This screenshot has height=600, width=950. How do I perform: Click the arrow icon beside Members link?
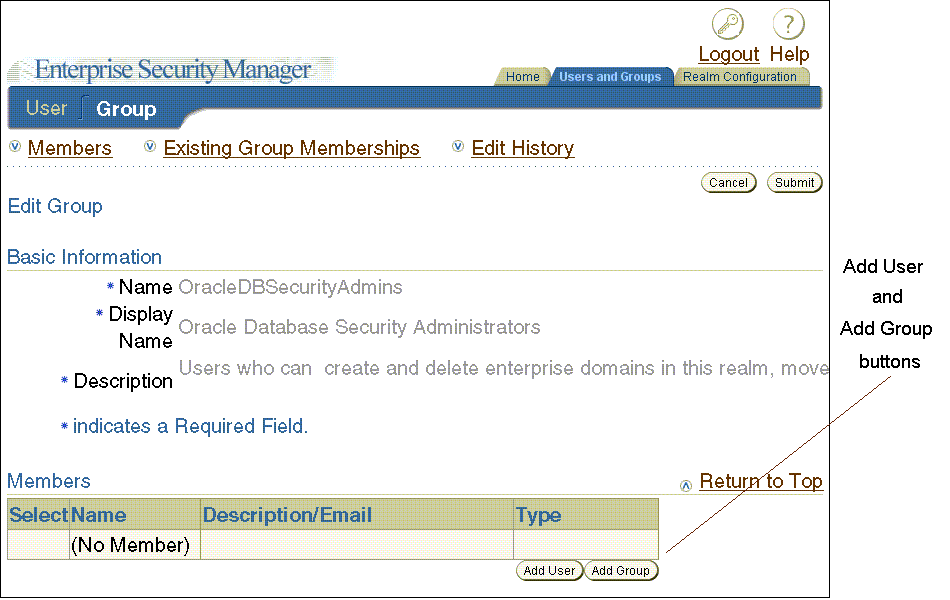[x=15, y=147]
